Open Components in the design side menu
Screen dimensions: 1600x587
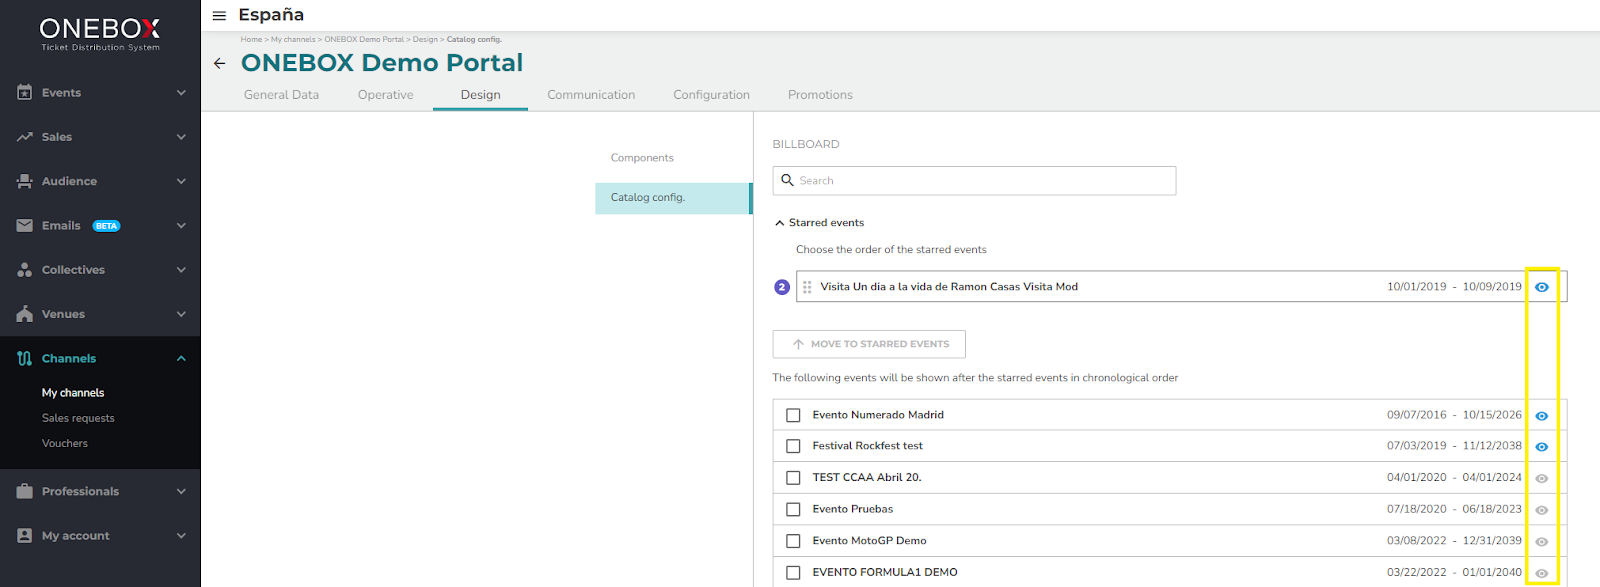click(642, 158)
